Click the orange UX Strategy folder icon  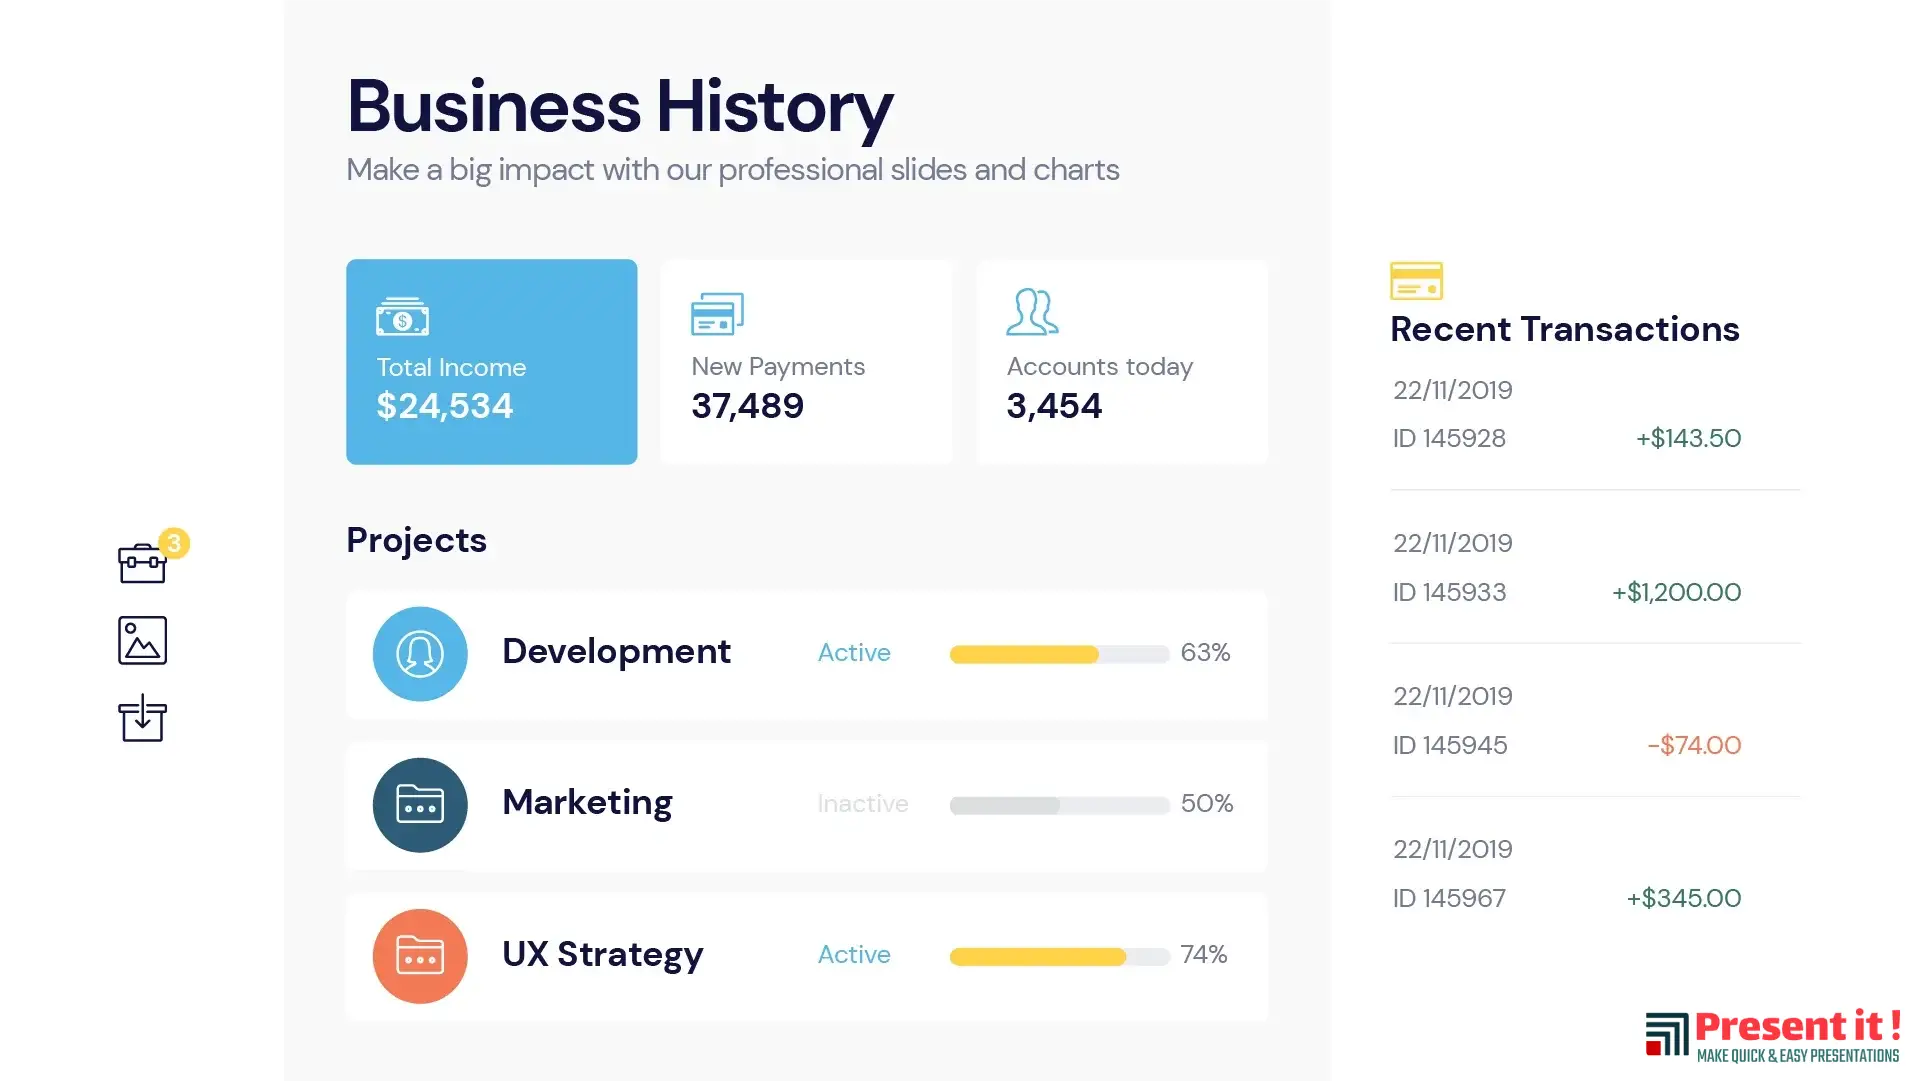[x=420, y=956]
